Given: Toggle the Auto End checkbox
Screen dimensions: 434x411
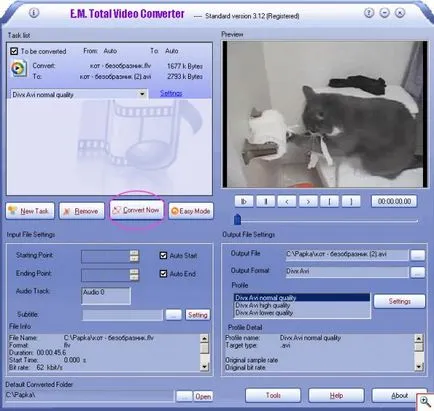Looking at the screenshot, I should [163, 274].
